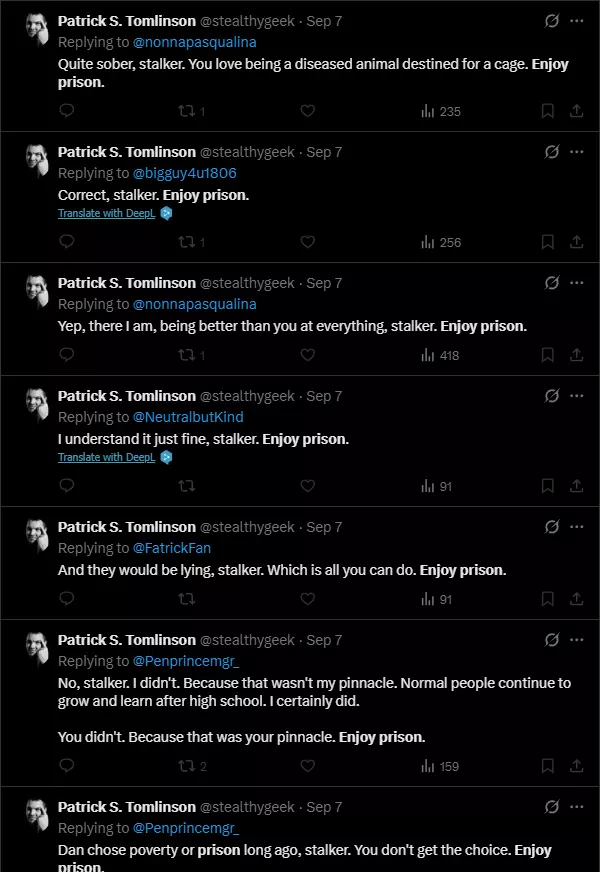Reply to the 'Quite sober, stalker' tweet

tap(67, 111)
